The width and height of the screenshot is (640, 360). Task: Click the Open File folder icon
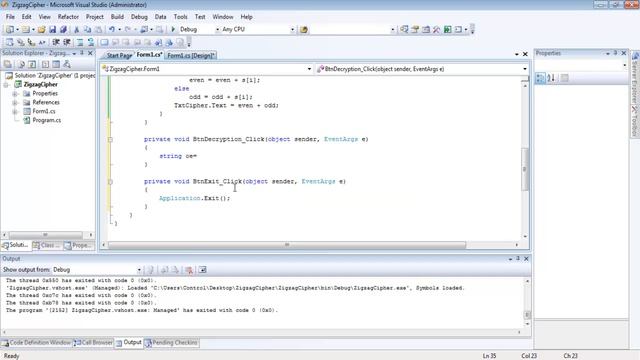(42, 29)
